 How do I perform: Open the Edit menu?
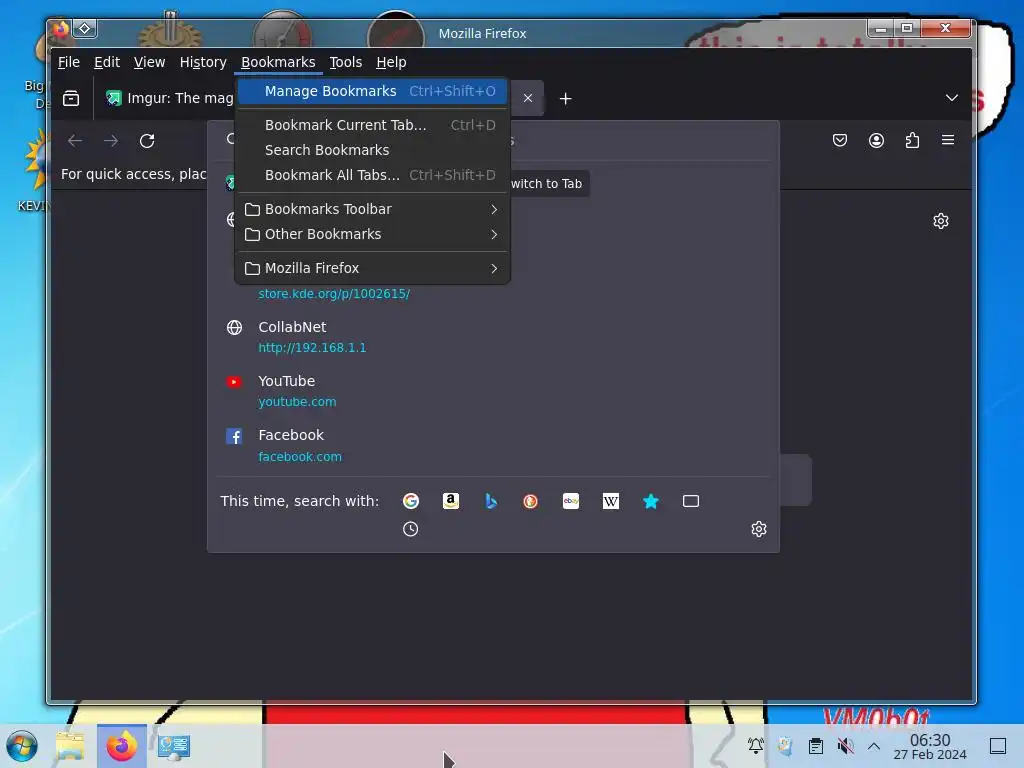pos(107,62)
